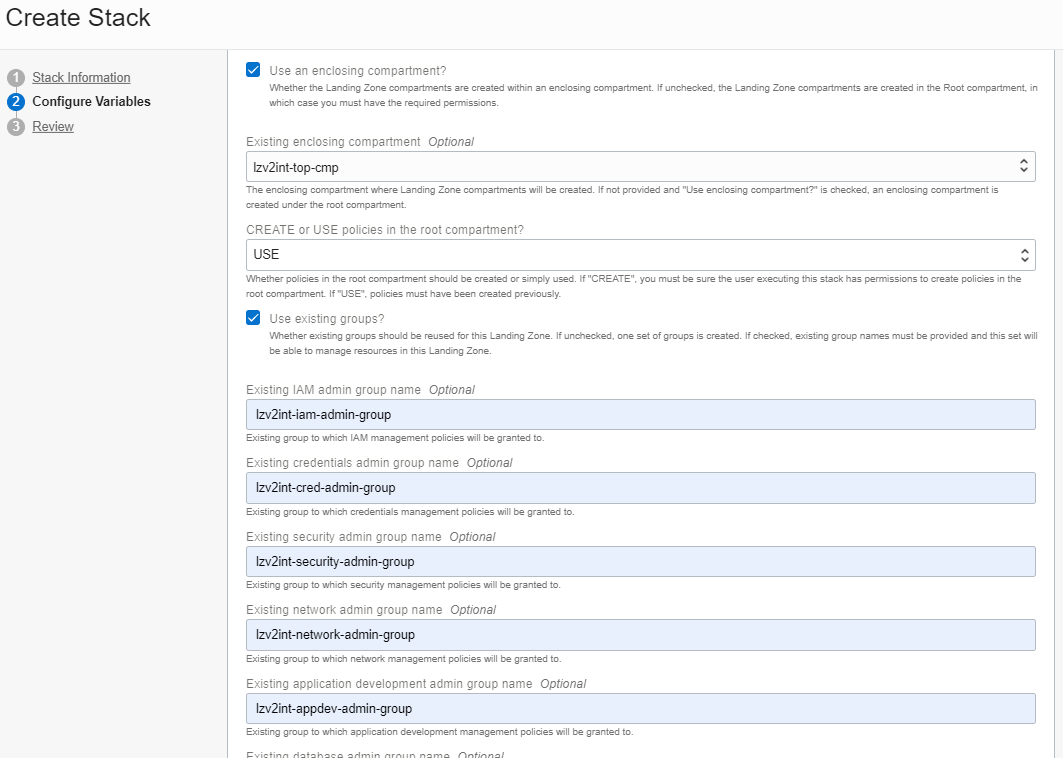Uncheck Use an enclosing compartment checkbox
This screenshot has height=758, width=1063.
253,70
